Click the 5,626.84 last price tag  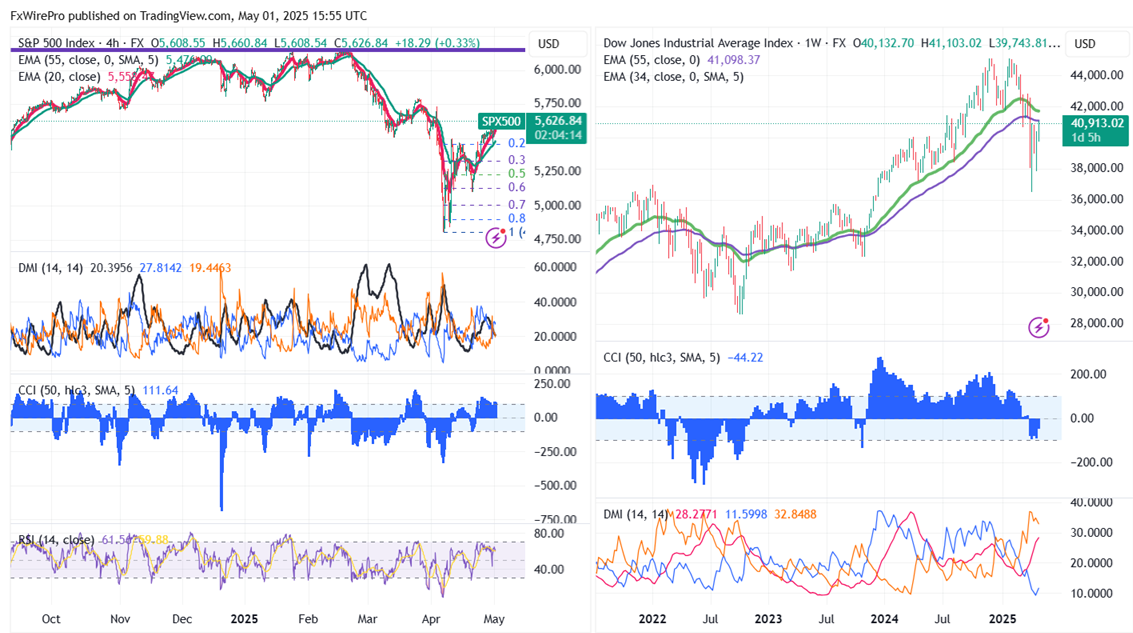(x=558, y=121)
